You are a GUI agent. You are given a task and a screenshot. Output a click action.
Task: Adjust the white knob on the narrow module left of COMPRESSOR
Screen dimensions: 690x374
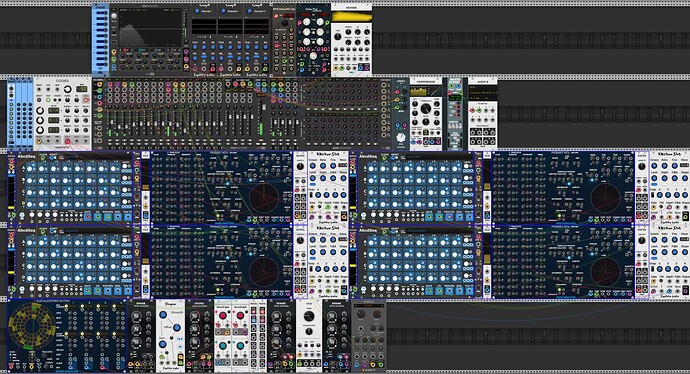(x=400, y=138)
